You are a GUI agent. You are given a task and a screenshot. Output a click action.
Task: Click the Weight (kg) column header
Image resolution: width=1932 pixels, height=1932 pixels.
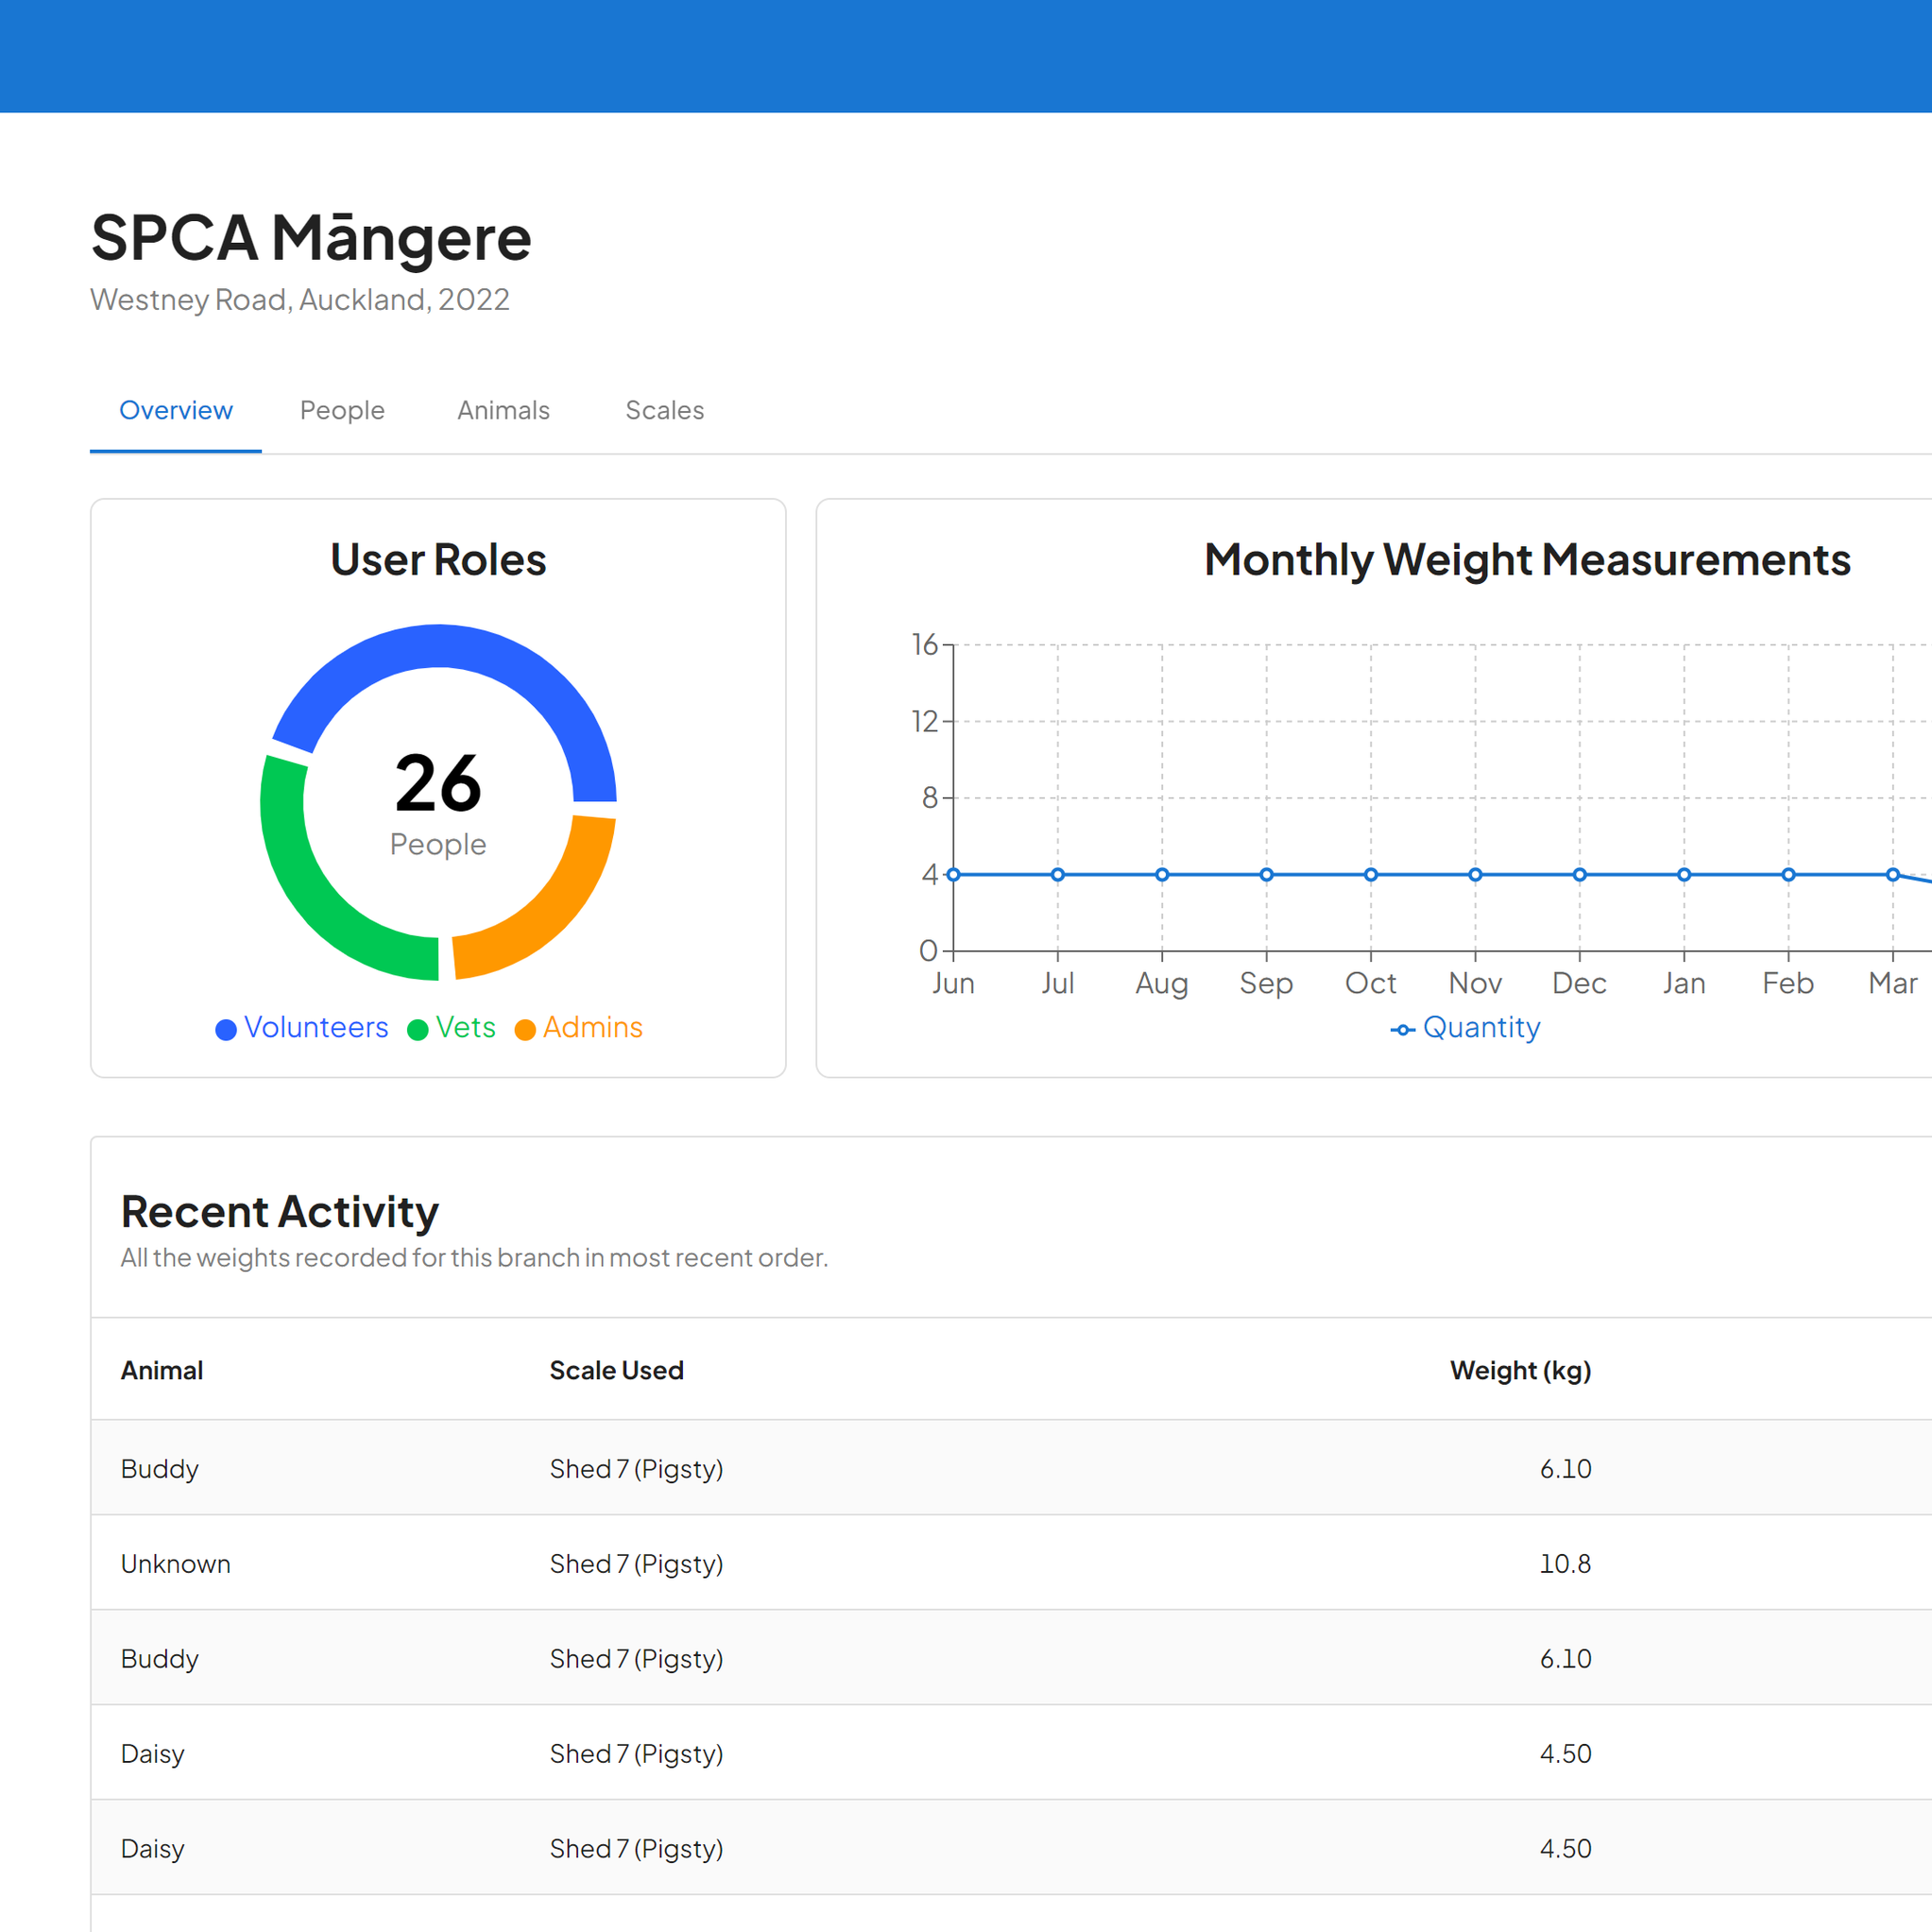pyautogui.click(x=1520, y=1370)
